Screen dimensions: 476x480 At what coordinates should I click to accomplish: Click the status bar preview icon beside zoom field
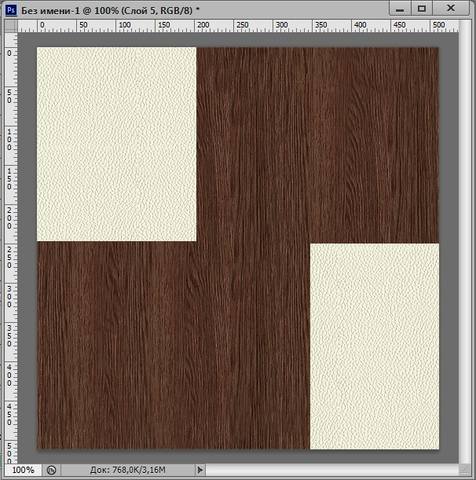pyautogui.click(x=51, y=470)
